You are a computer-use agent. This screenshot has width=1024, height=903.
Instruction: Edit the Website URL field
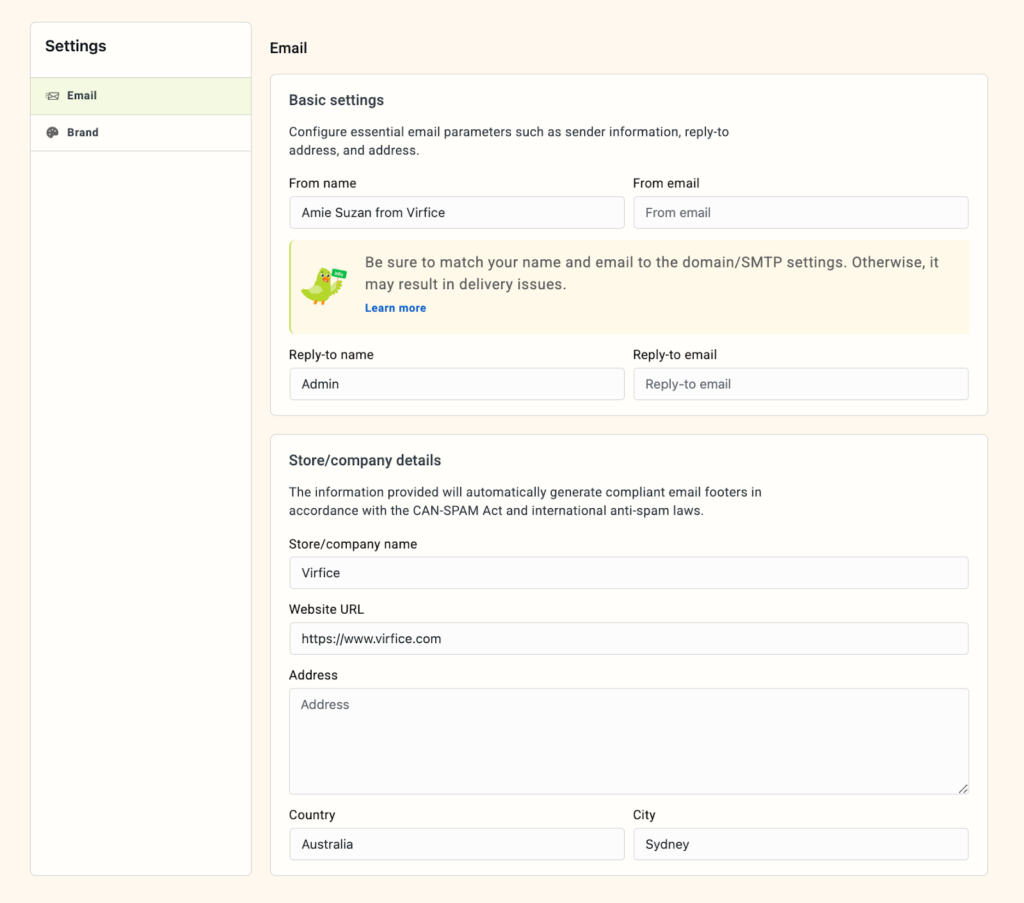(x=629, y=639)
